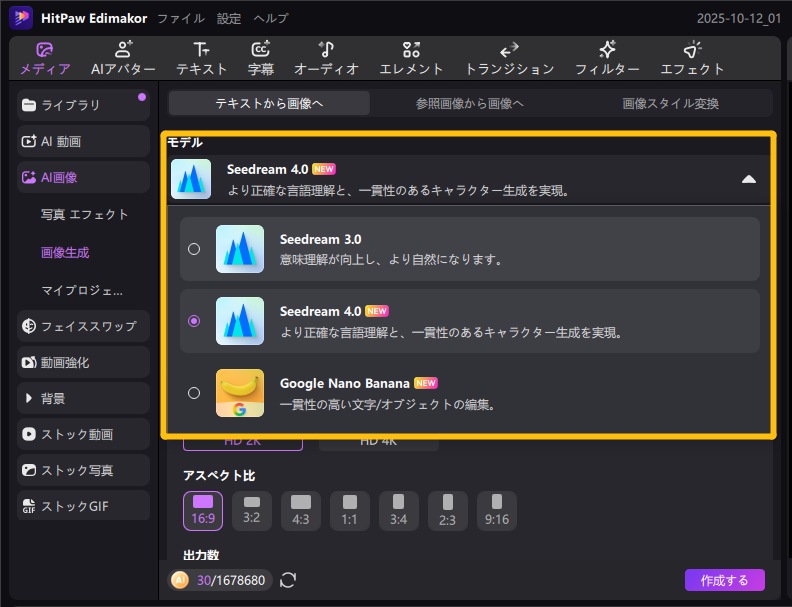The width and height of the screenshot is (792, 607).
Task: Open フェイススワップ in the sidebar
Action: pyautogui.click(x=83, y=326)
